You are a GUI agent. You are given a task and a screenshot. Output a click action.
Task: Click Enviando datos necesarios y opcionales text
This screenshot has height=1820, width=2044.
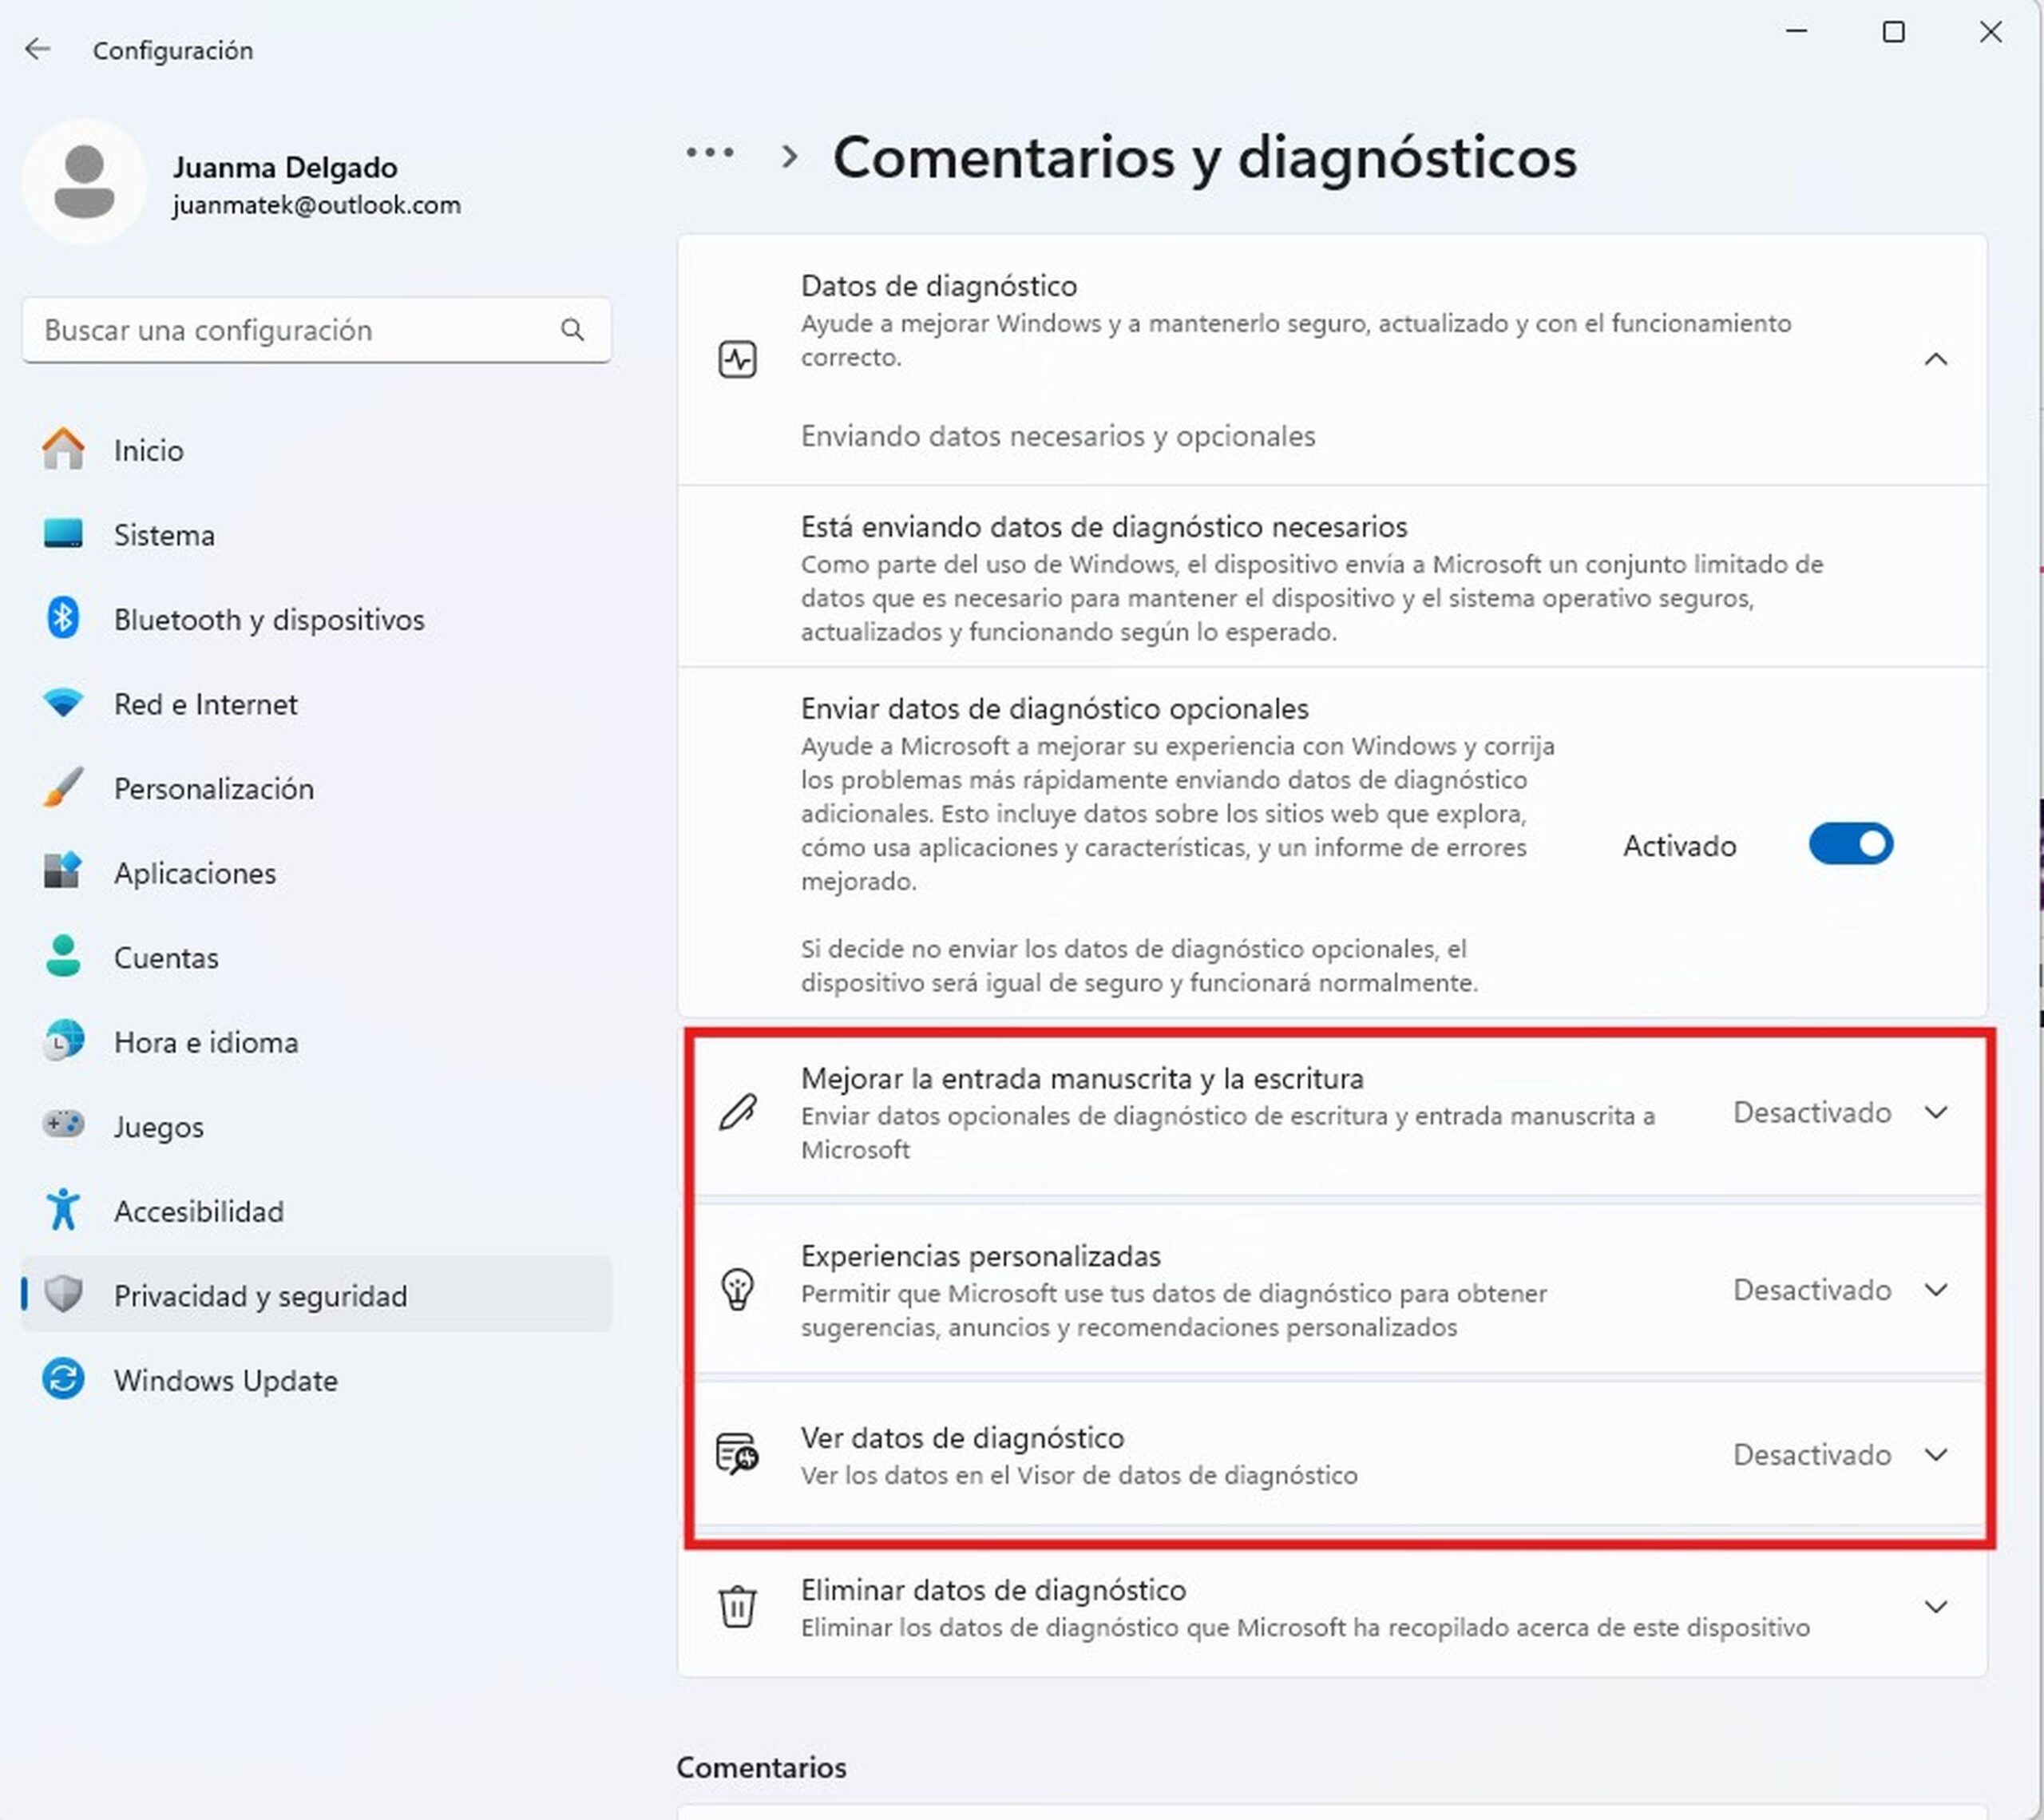click(1058, 436)
